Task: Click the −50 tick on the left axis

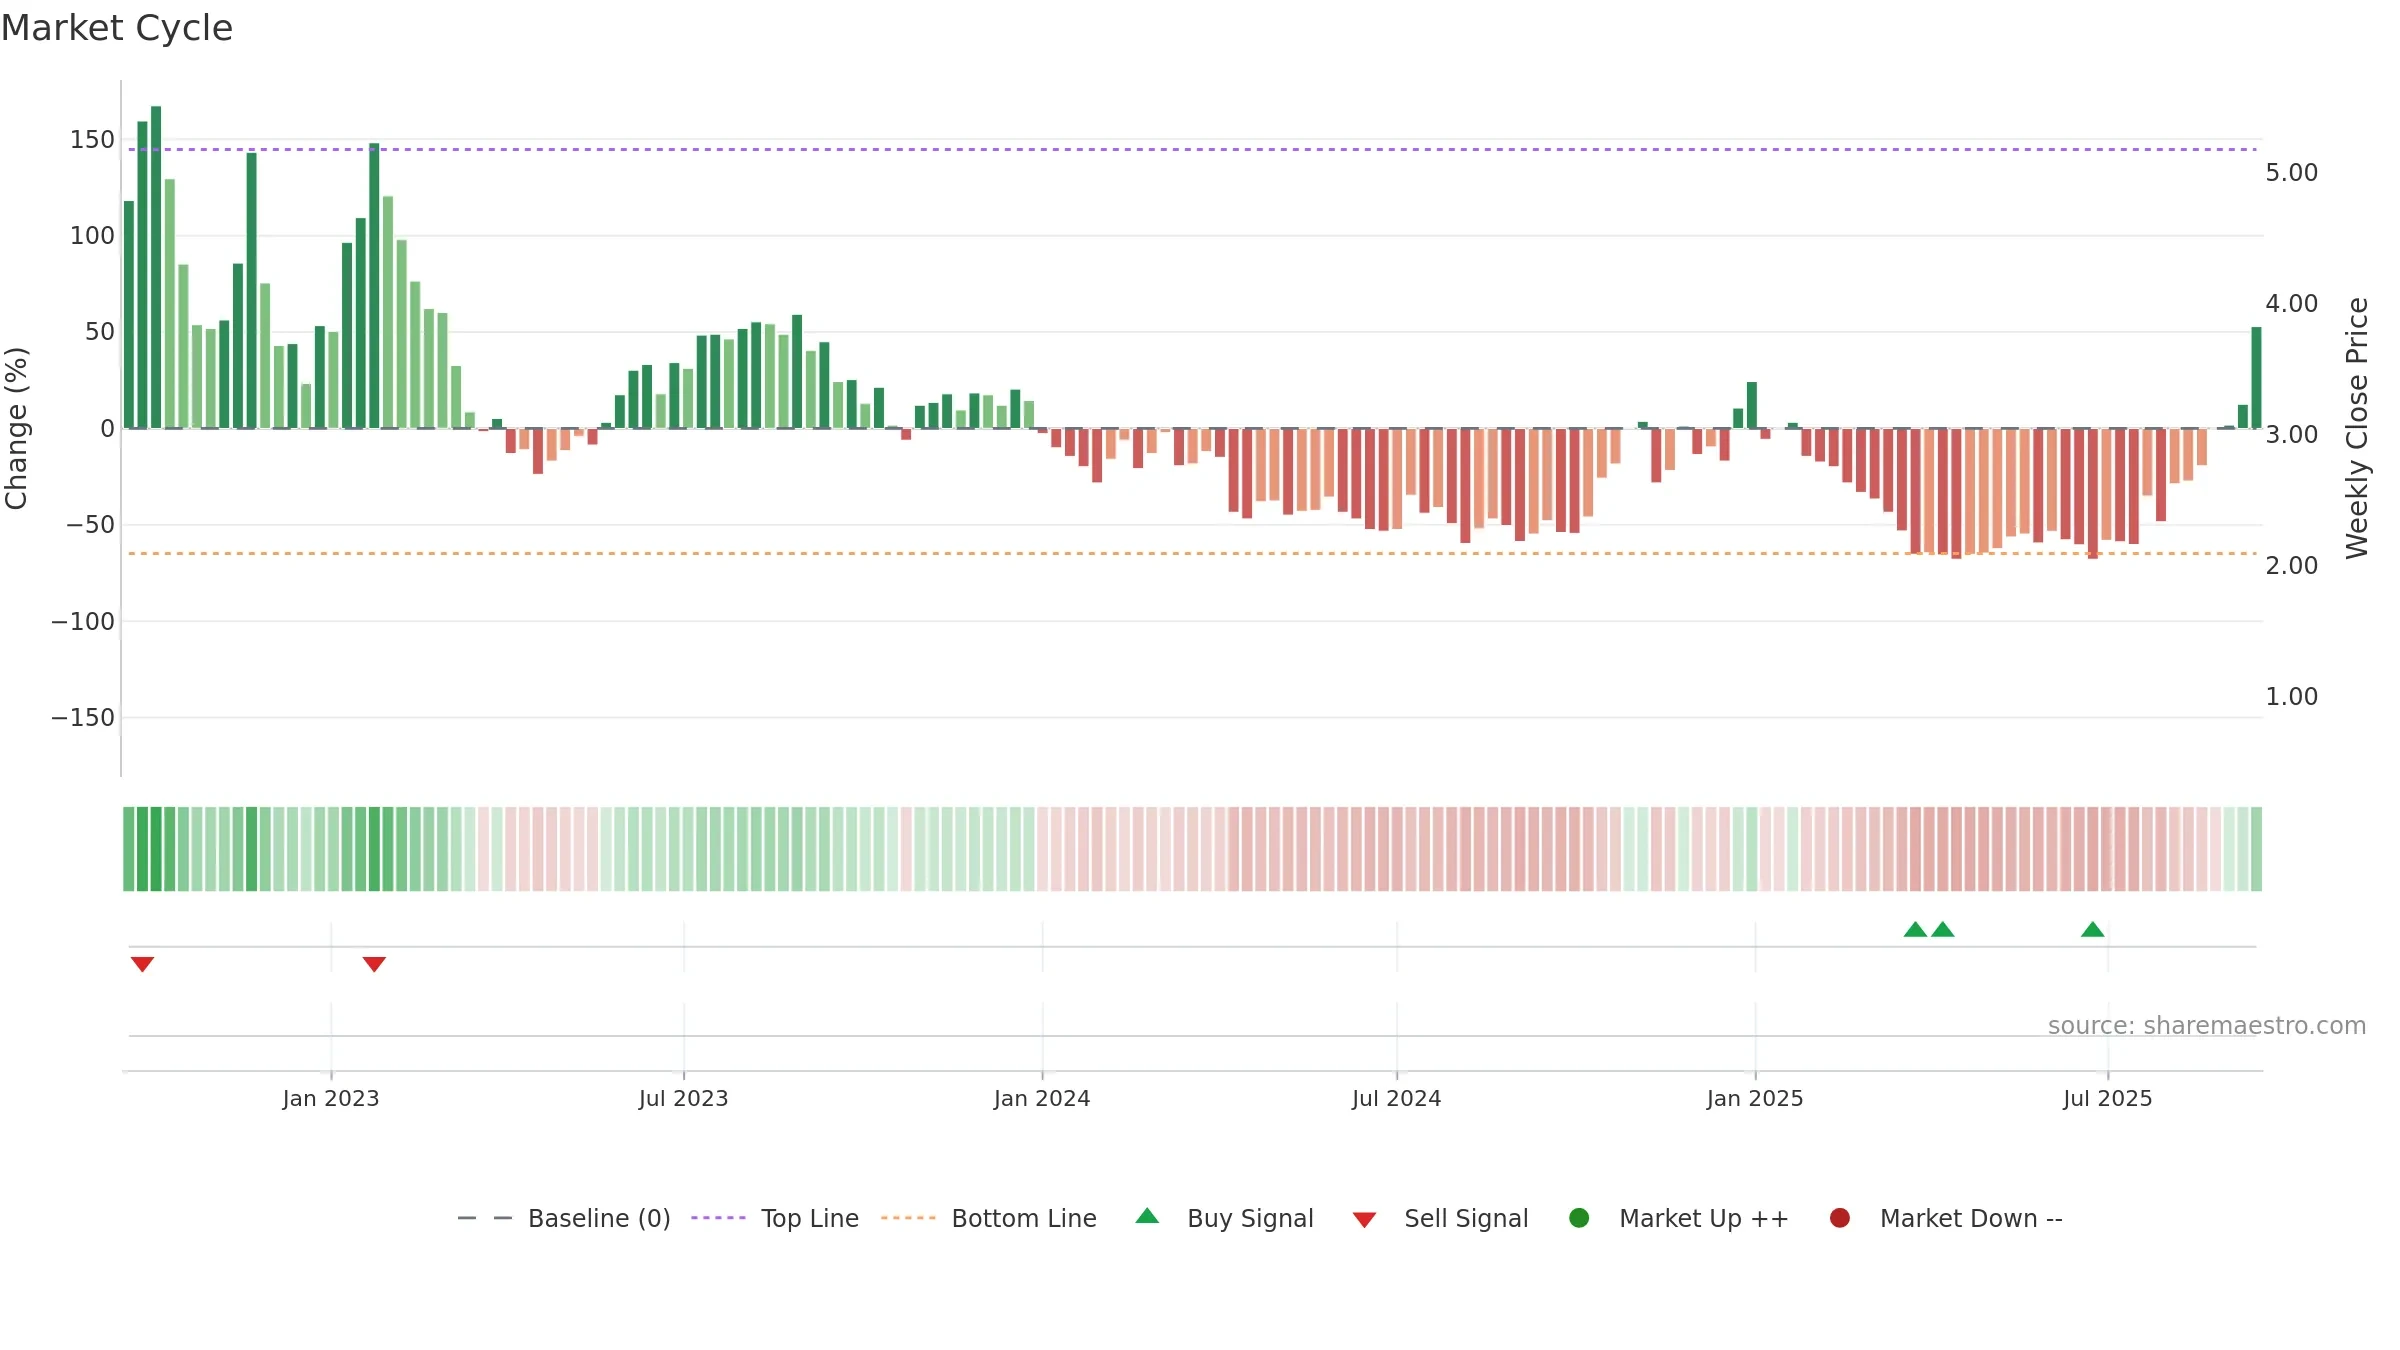Action: (90, 525)
